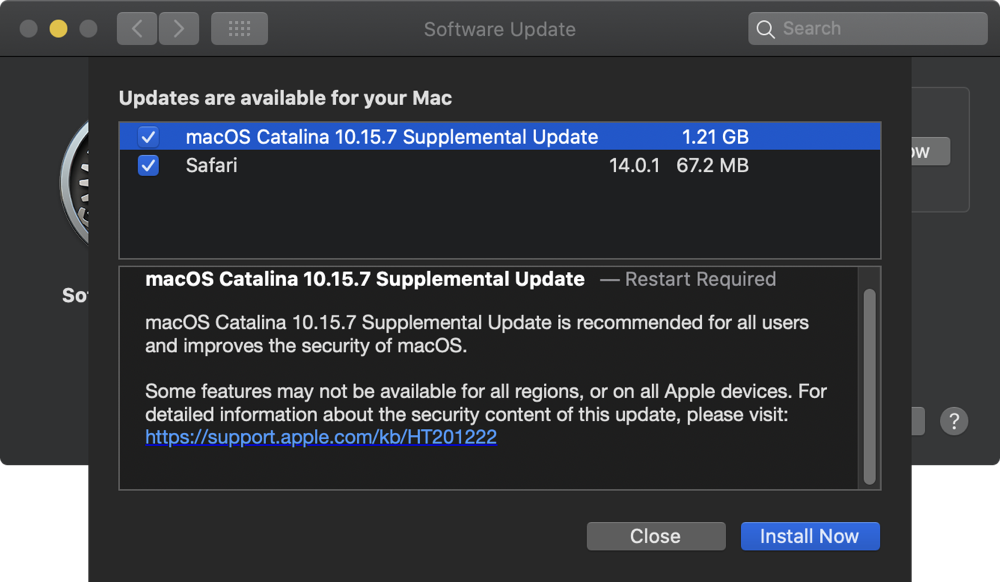Screen dimensions: 1000x582
Task: Click the Safari 67.2 MB size text
Action: click(x=712, y=165)
